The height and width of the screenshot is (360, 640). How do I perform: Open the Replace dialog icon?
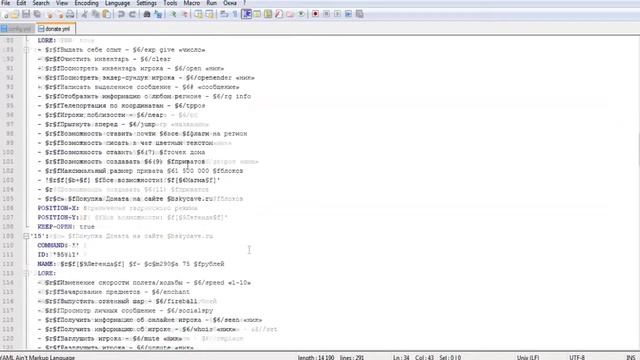158,14
